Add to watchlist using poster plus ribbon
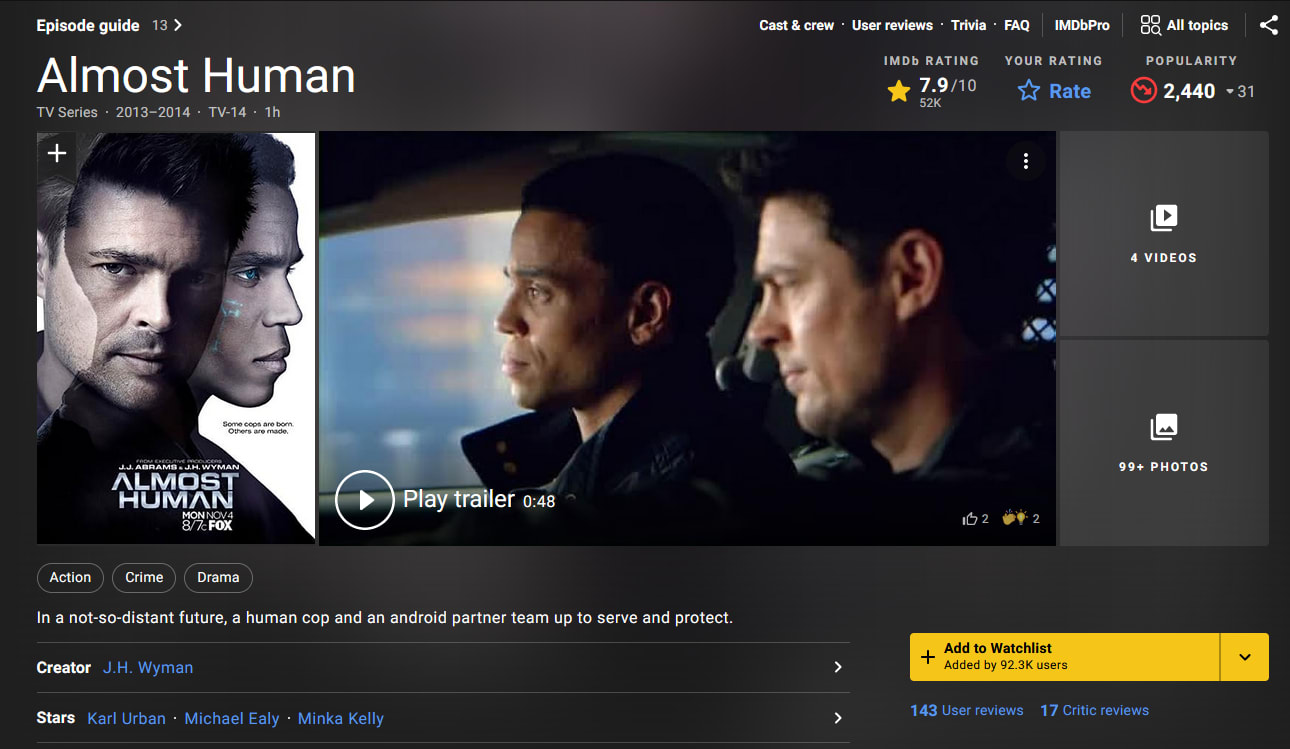The width and height of the screenshot is (1290, 749). click(57, 153)
